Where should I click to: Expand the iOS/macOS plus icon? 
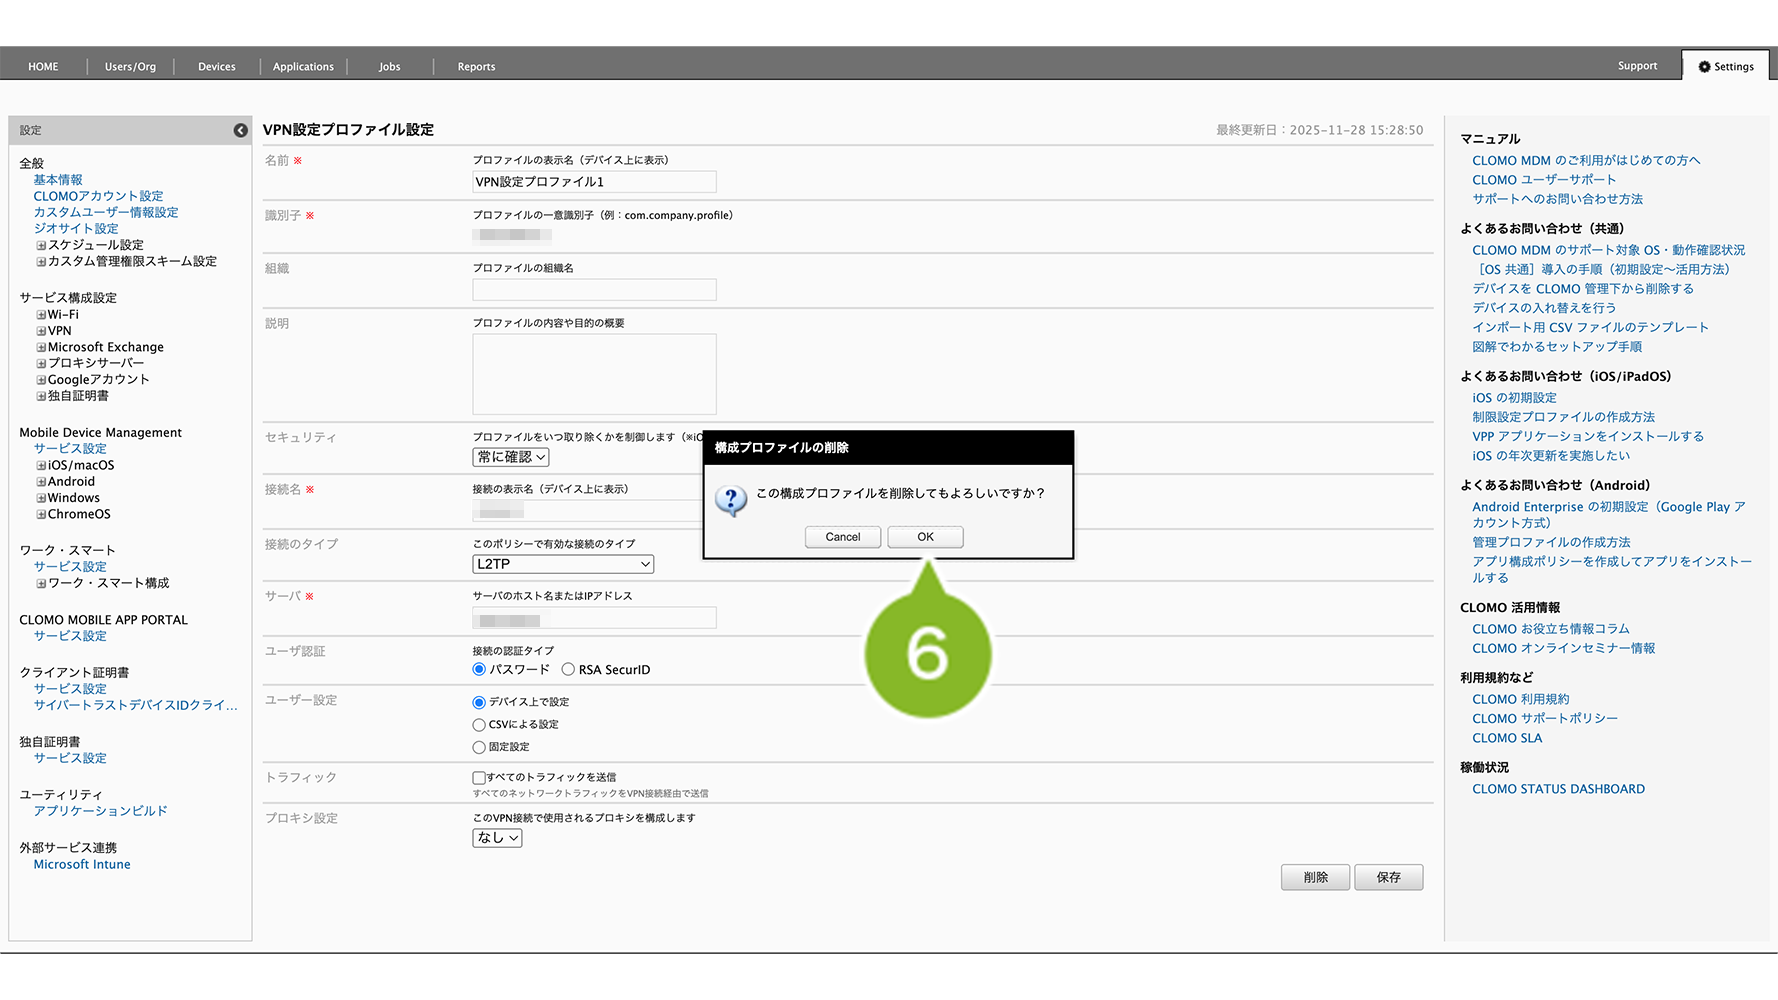coord(41,466)
